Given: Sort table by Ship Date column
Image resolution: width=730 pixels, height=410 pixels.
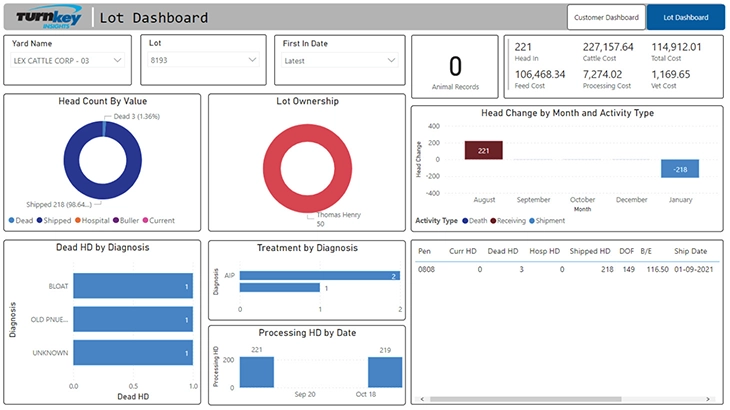Looking at the screenshot, I should (690, 251).
